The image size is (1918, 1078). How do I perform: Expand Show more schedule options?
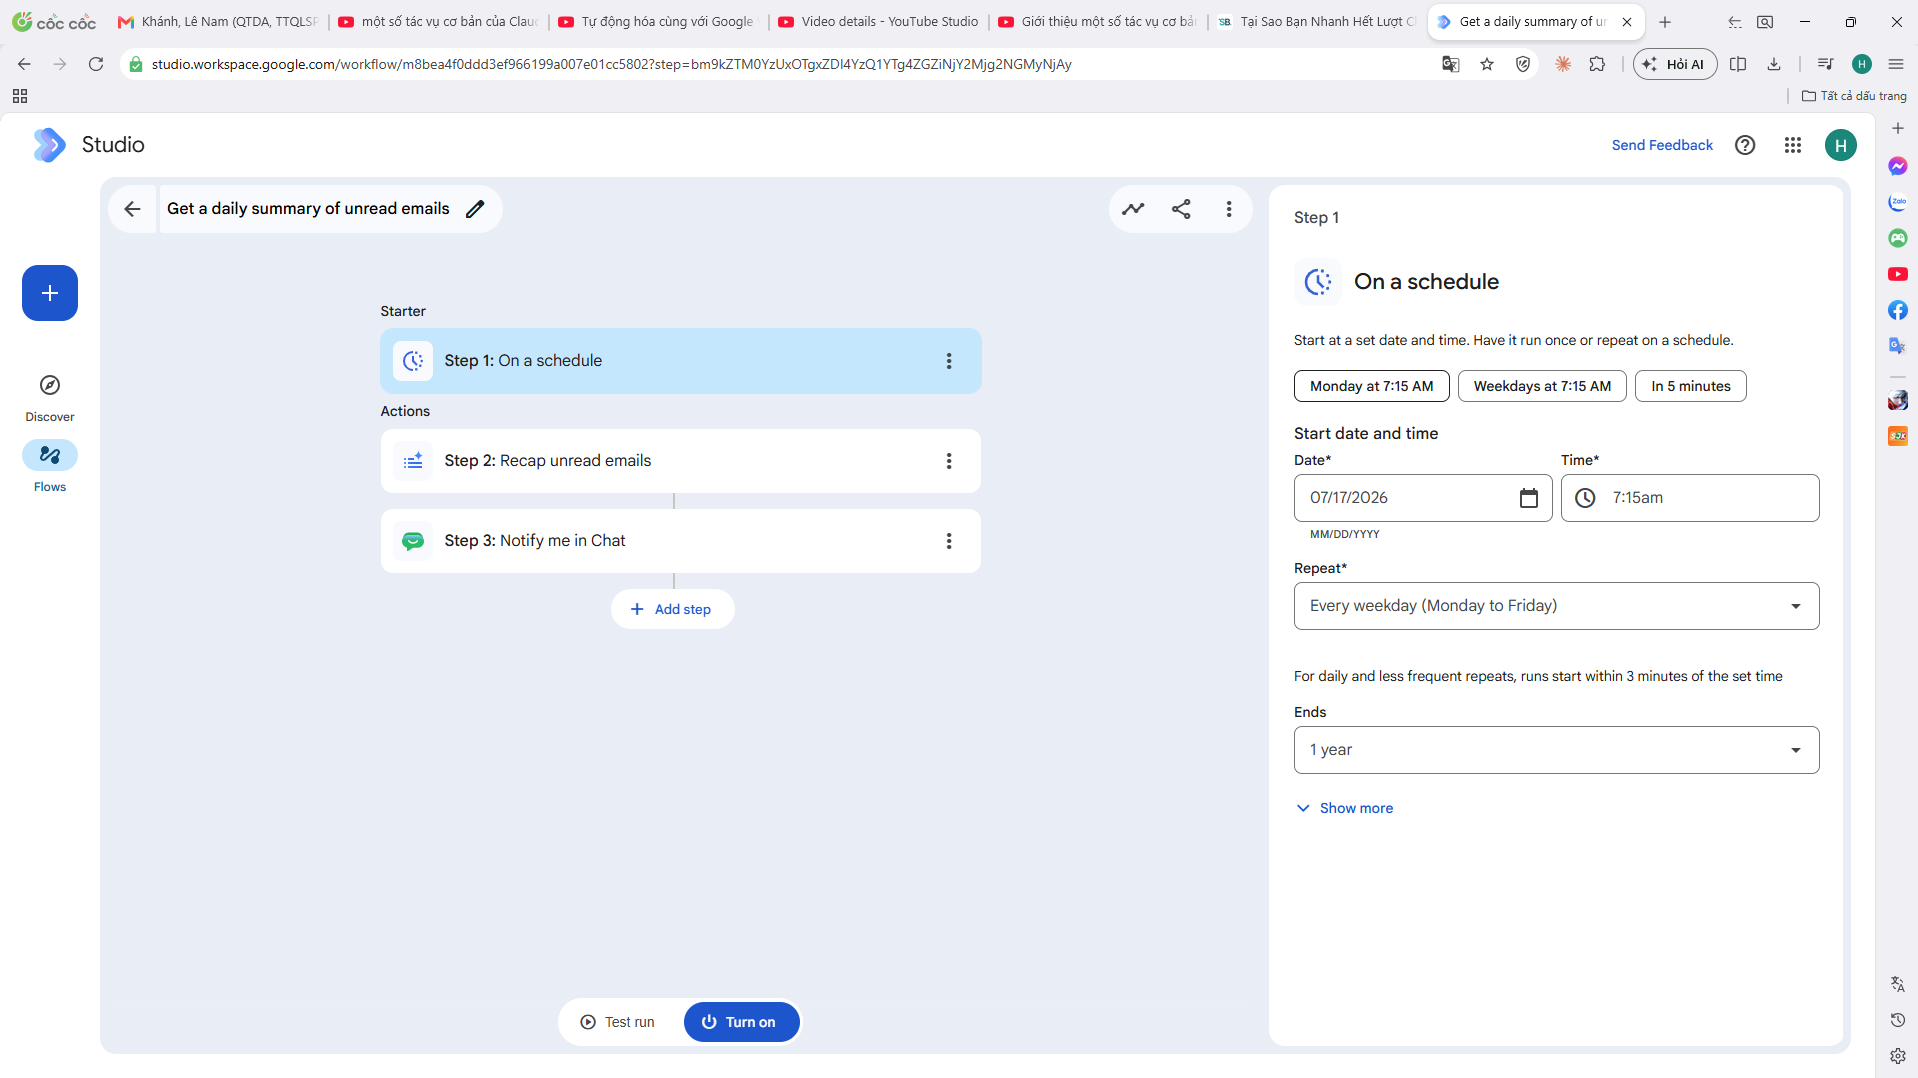coord(1345,808)
